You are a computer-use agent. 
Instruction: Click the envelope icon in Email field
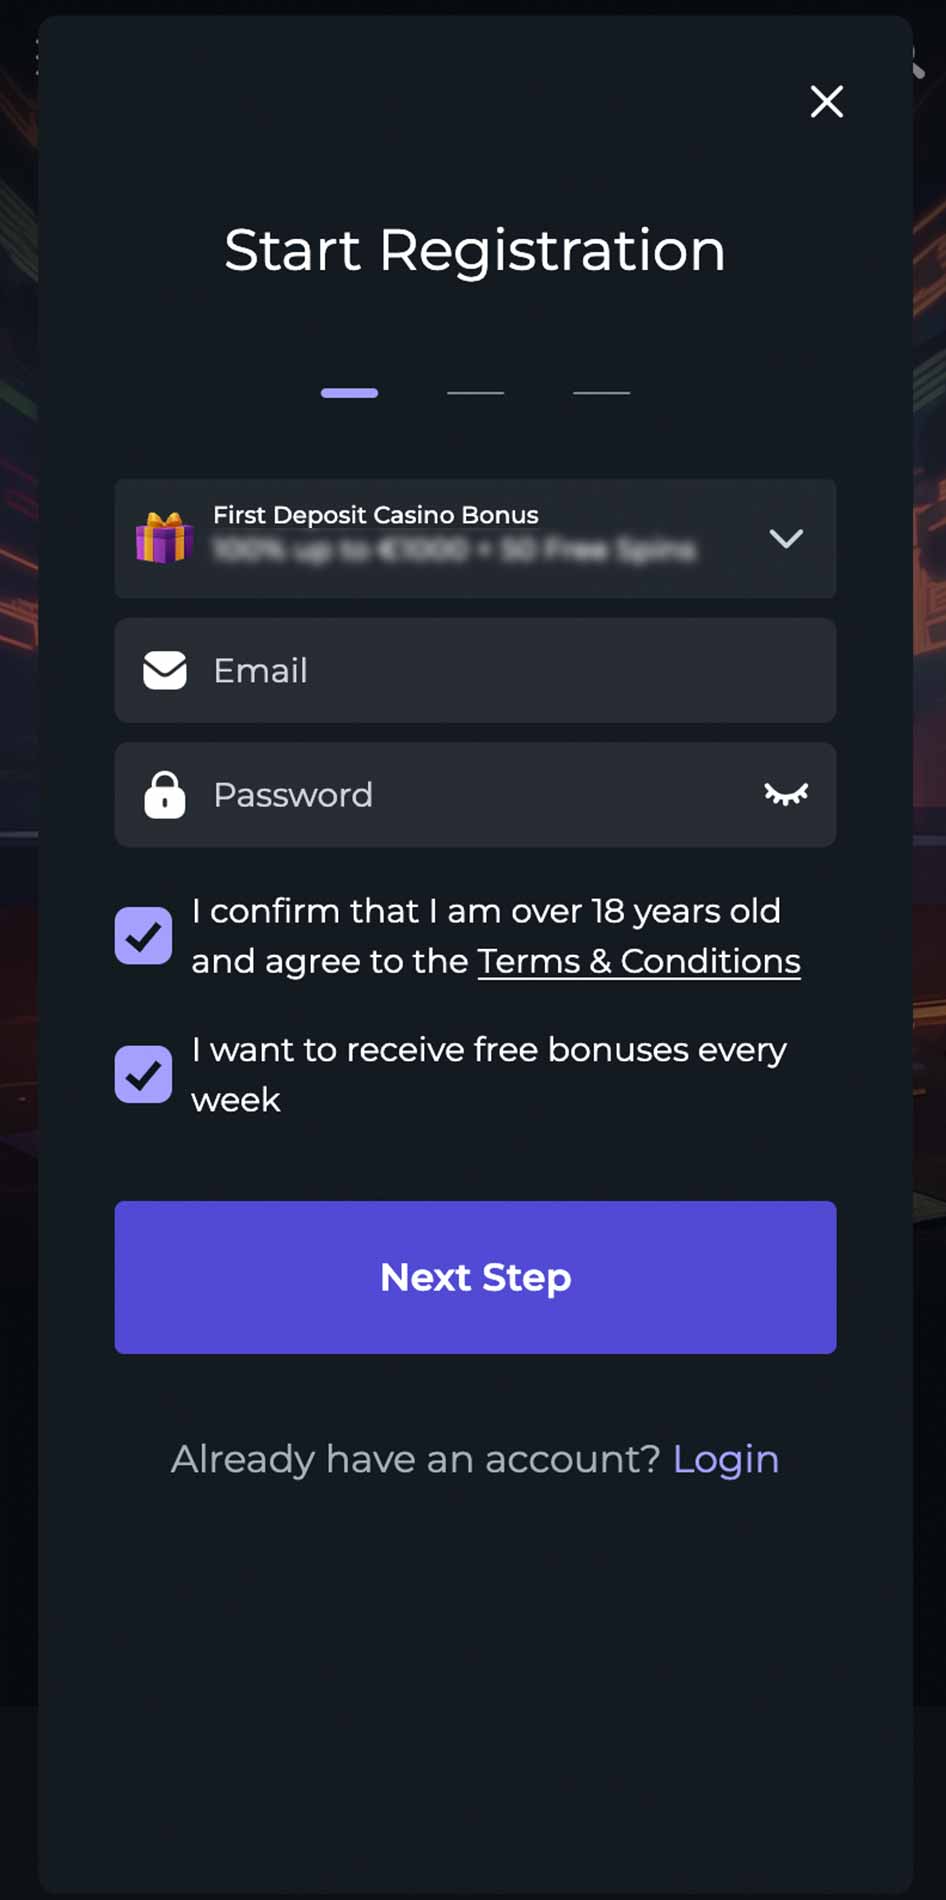165,670
